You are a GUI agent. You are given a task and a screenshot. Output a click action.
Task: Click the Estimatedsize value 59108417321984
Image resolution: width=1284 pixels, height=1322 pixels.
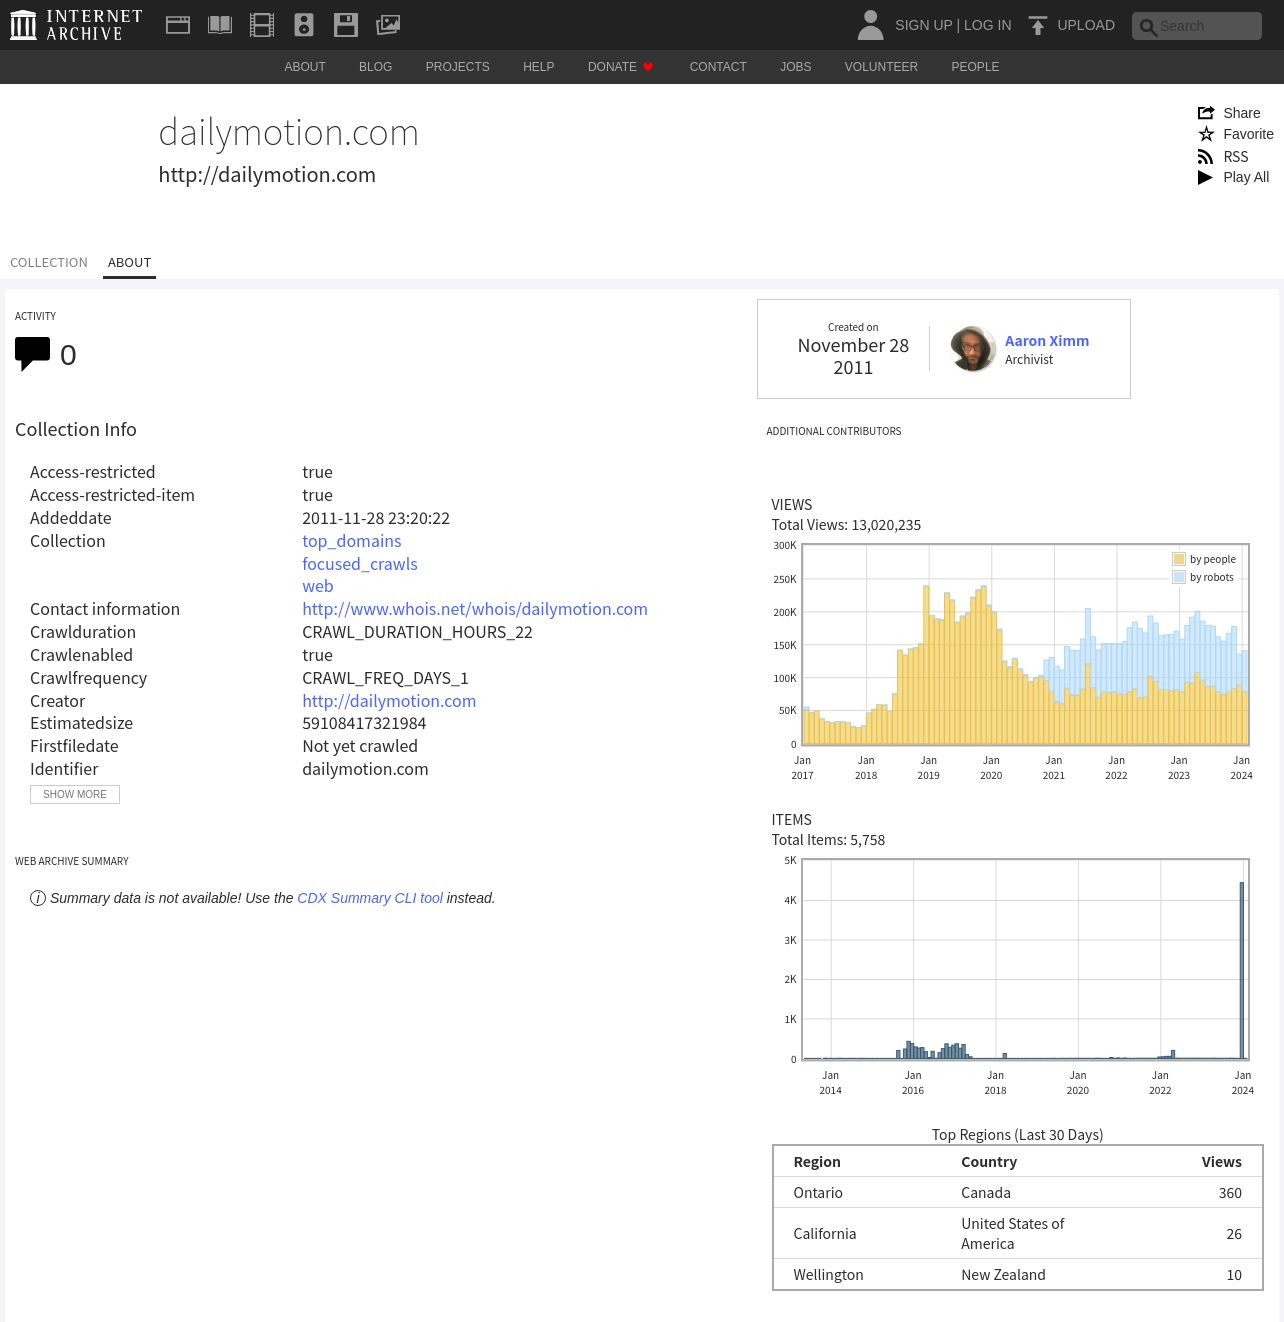pyautogui.click(x=364, y=723)
